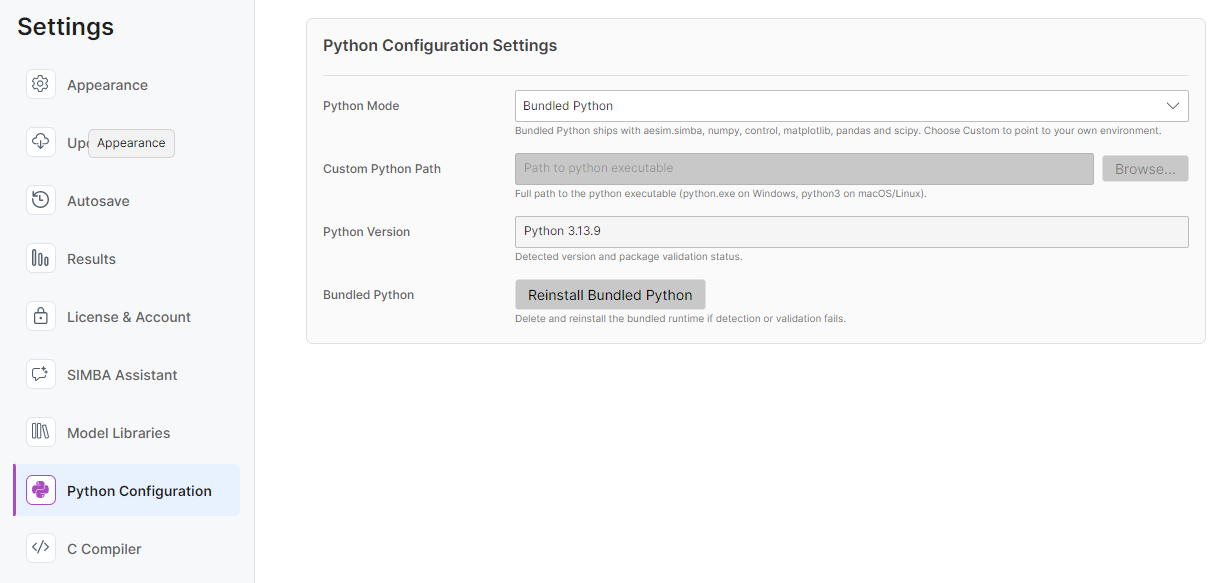Expand Python Mode chevron arrow
Screen dimensions: 1223x583
point(1173,106)
